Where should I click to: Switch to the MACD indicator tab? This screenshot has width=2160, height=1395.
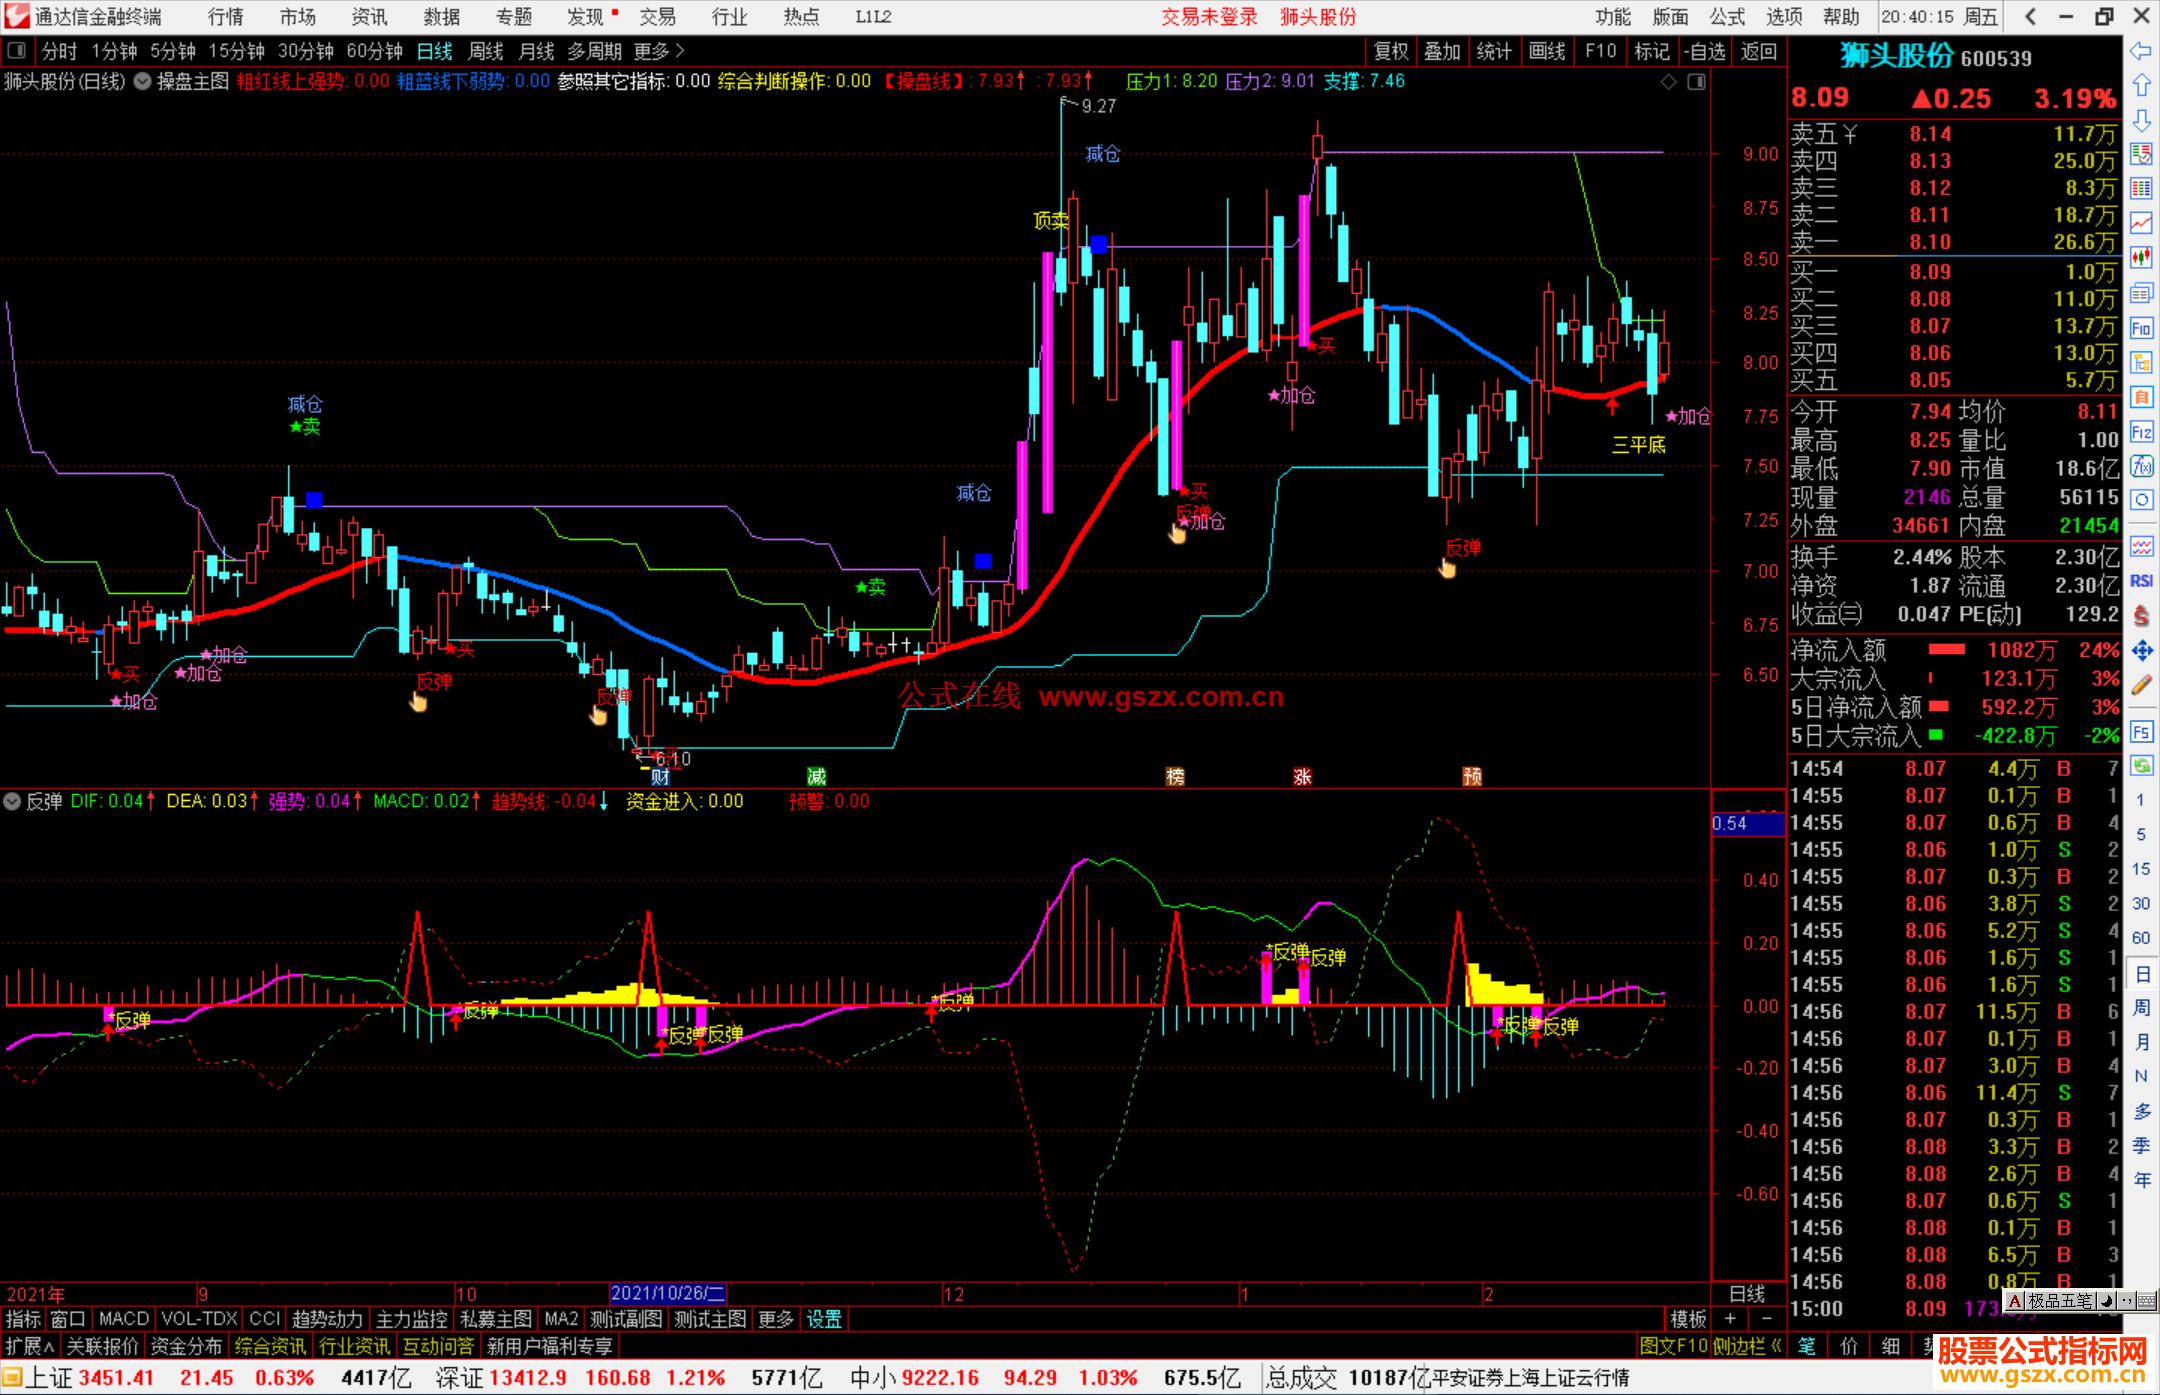point(124,1319)
